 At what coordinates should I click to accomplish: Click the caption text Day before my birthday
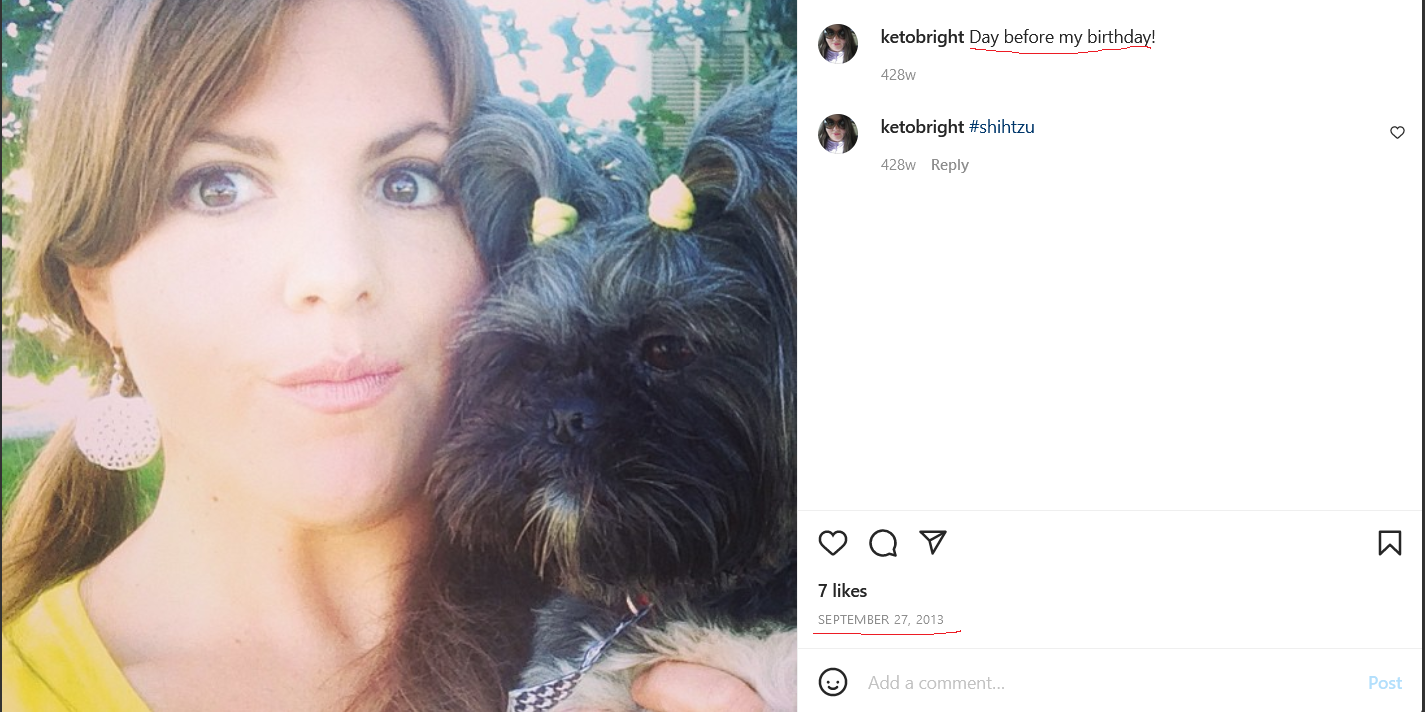coord(1062,37)
